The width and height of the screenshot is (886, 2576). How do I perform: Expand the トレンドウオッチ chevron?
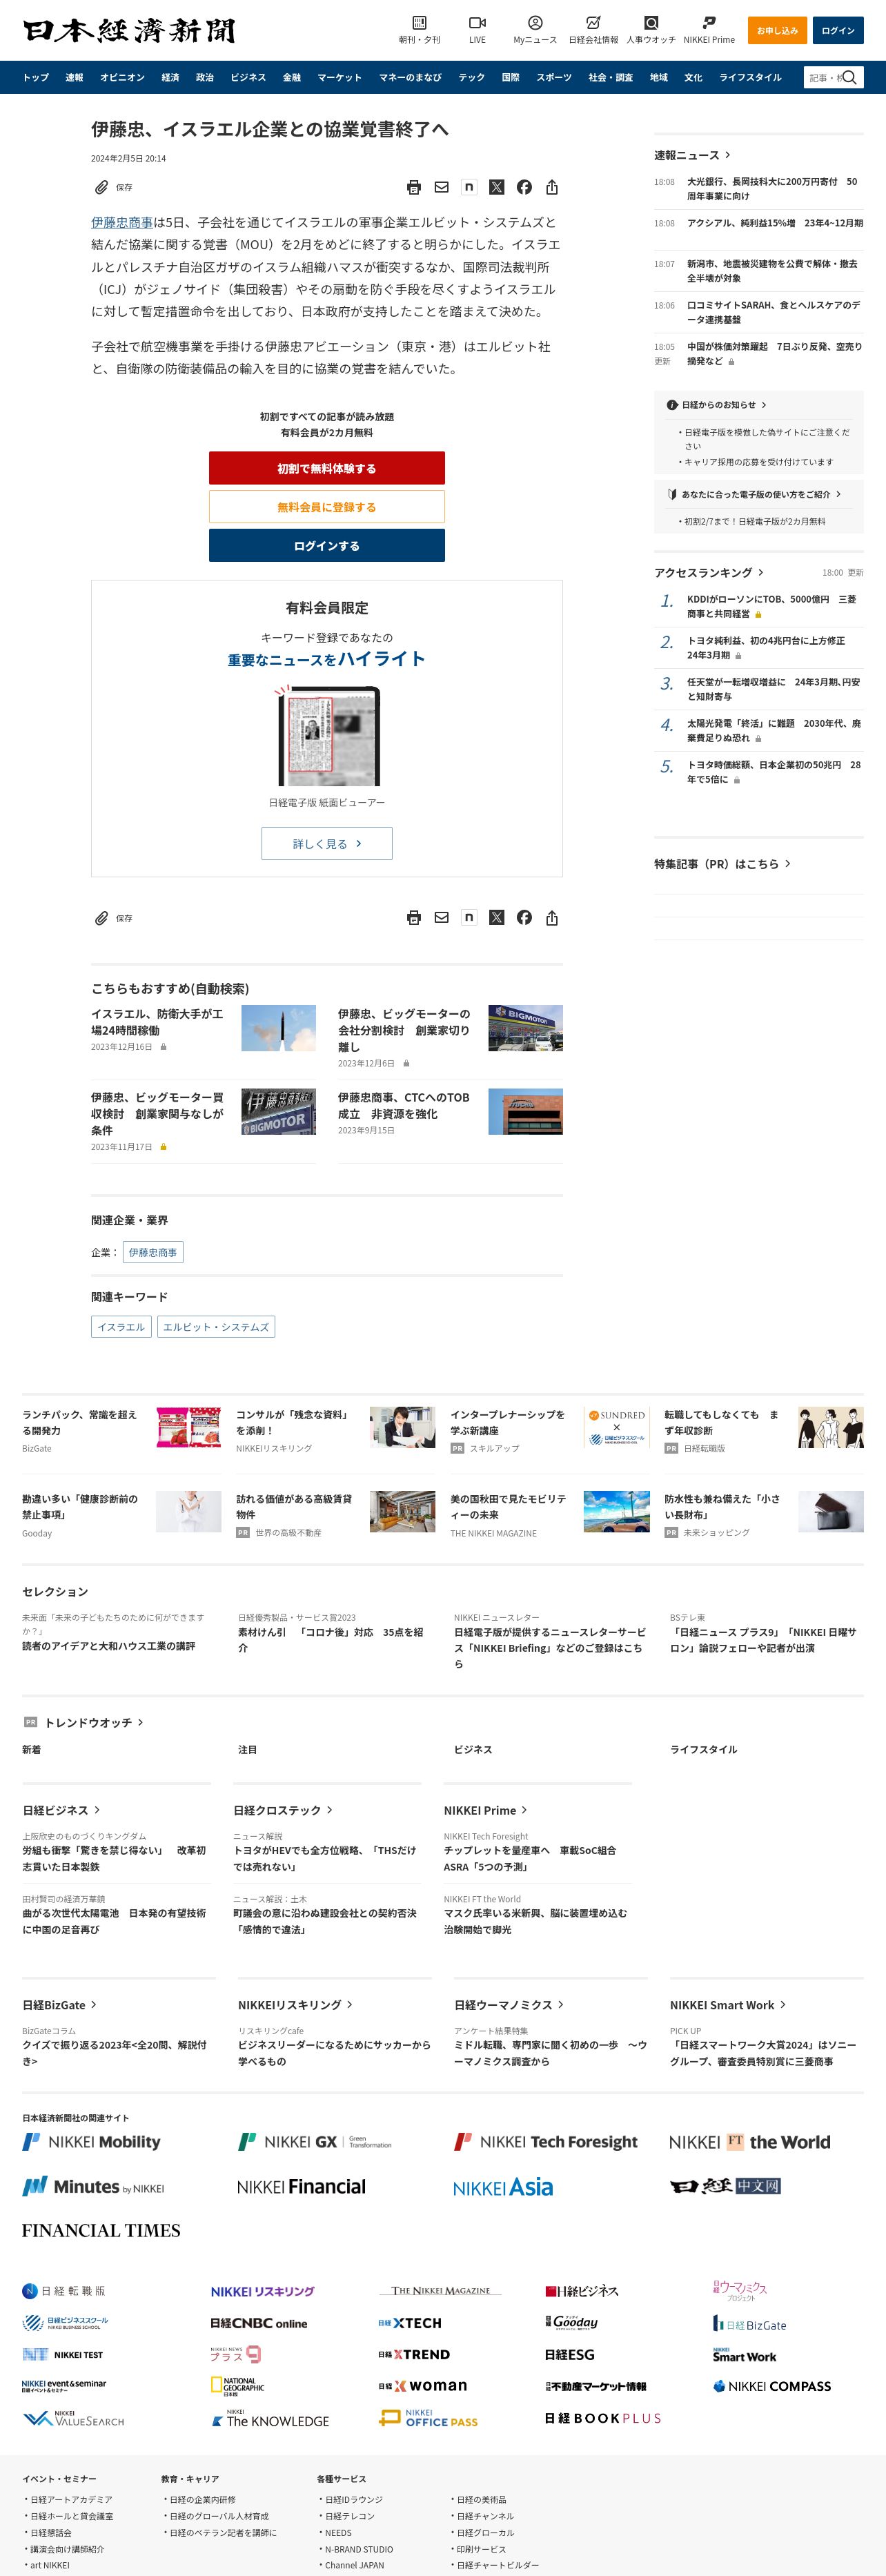[x=141, y=1722]
